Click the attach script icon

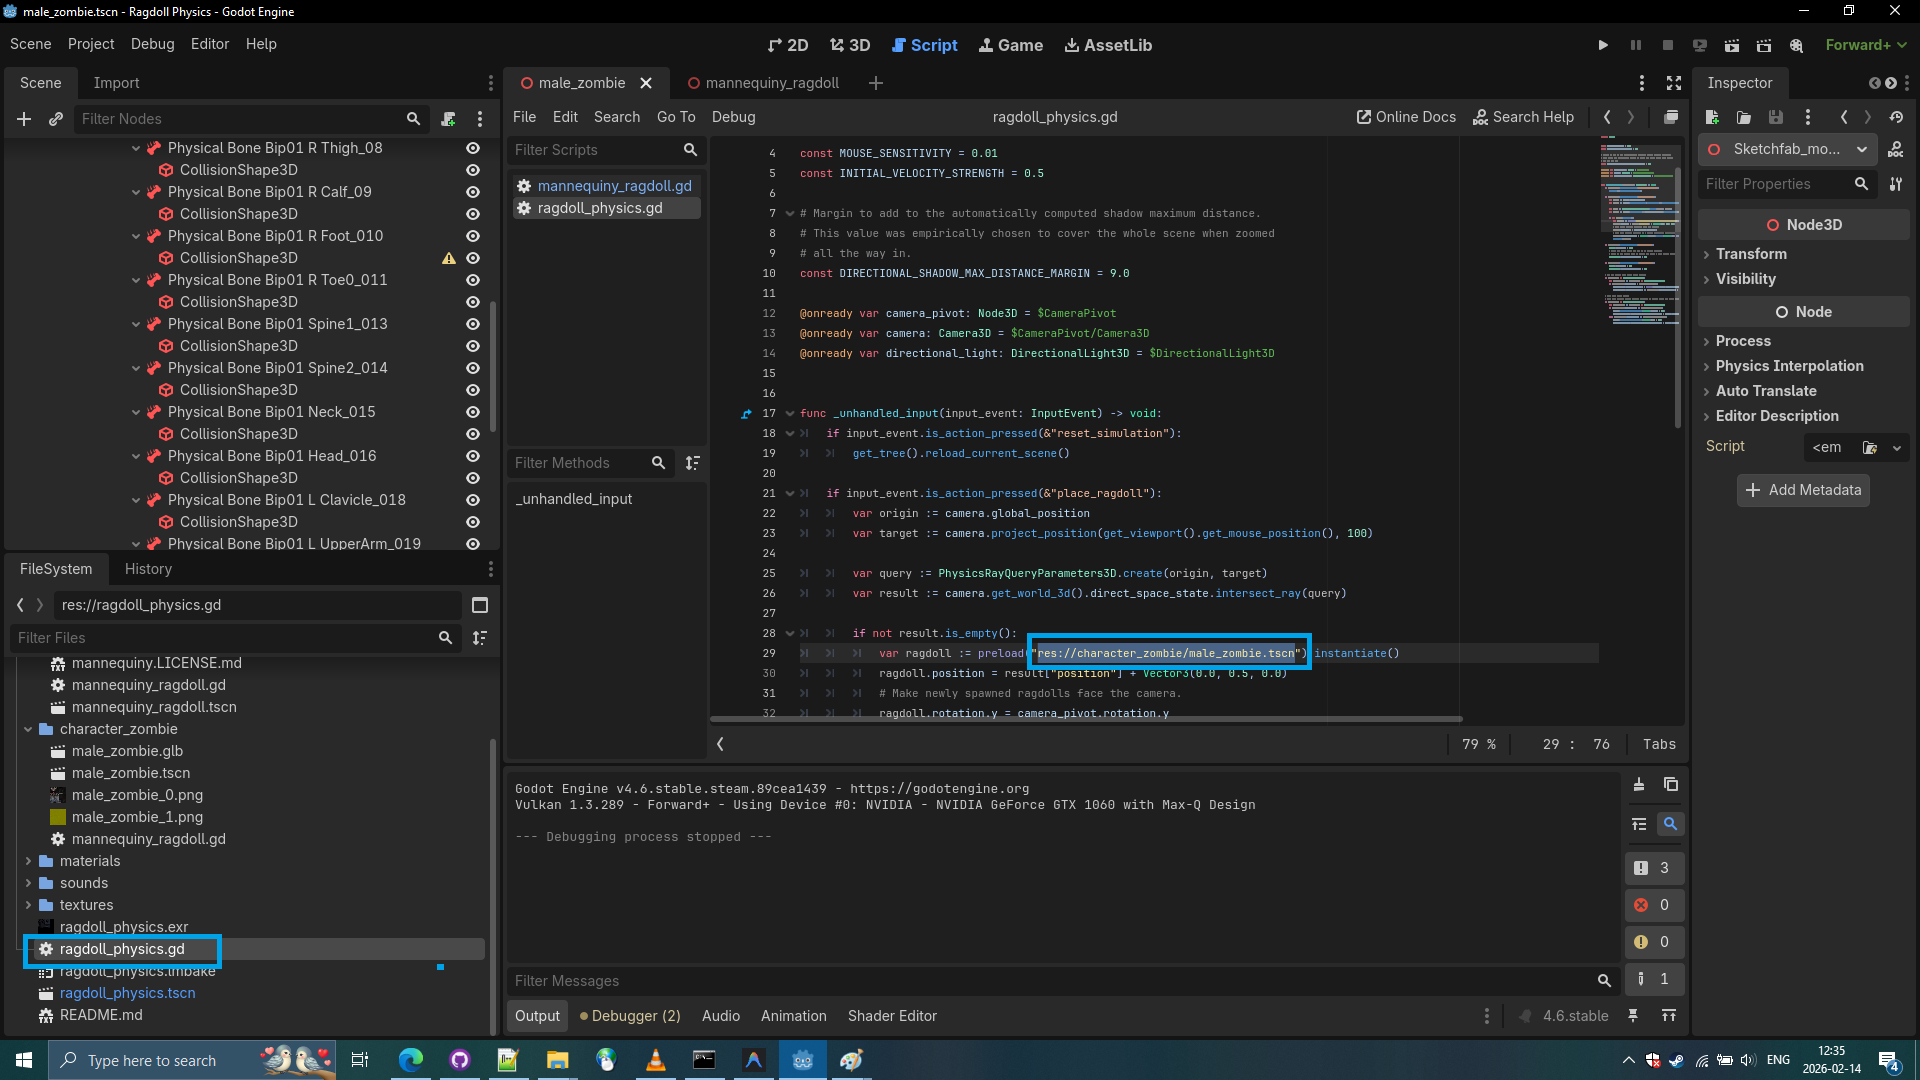pyautogui.click(x=448, y=119)
